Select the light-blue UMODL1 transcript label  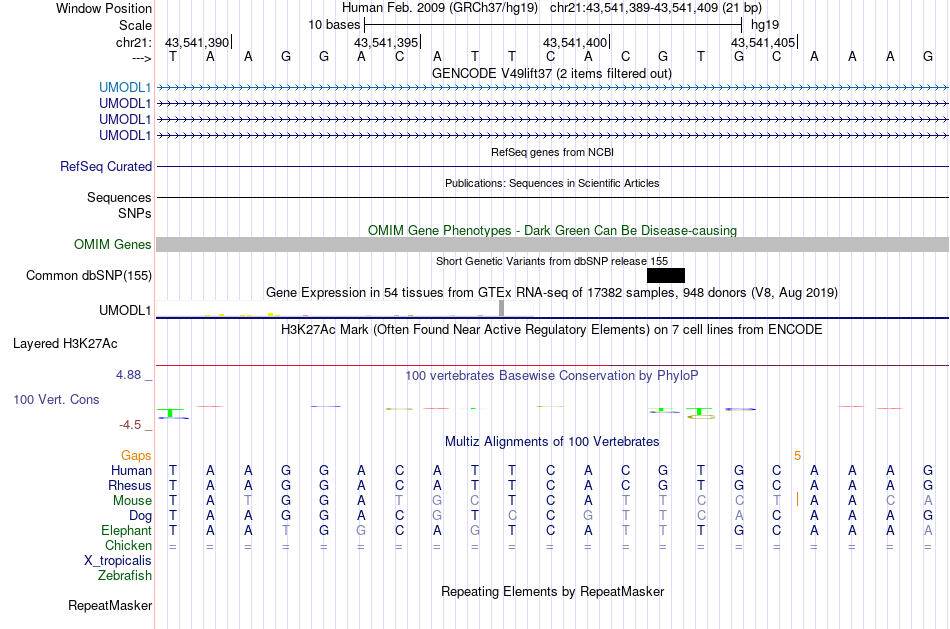pos(125,87)
